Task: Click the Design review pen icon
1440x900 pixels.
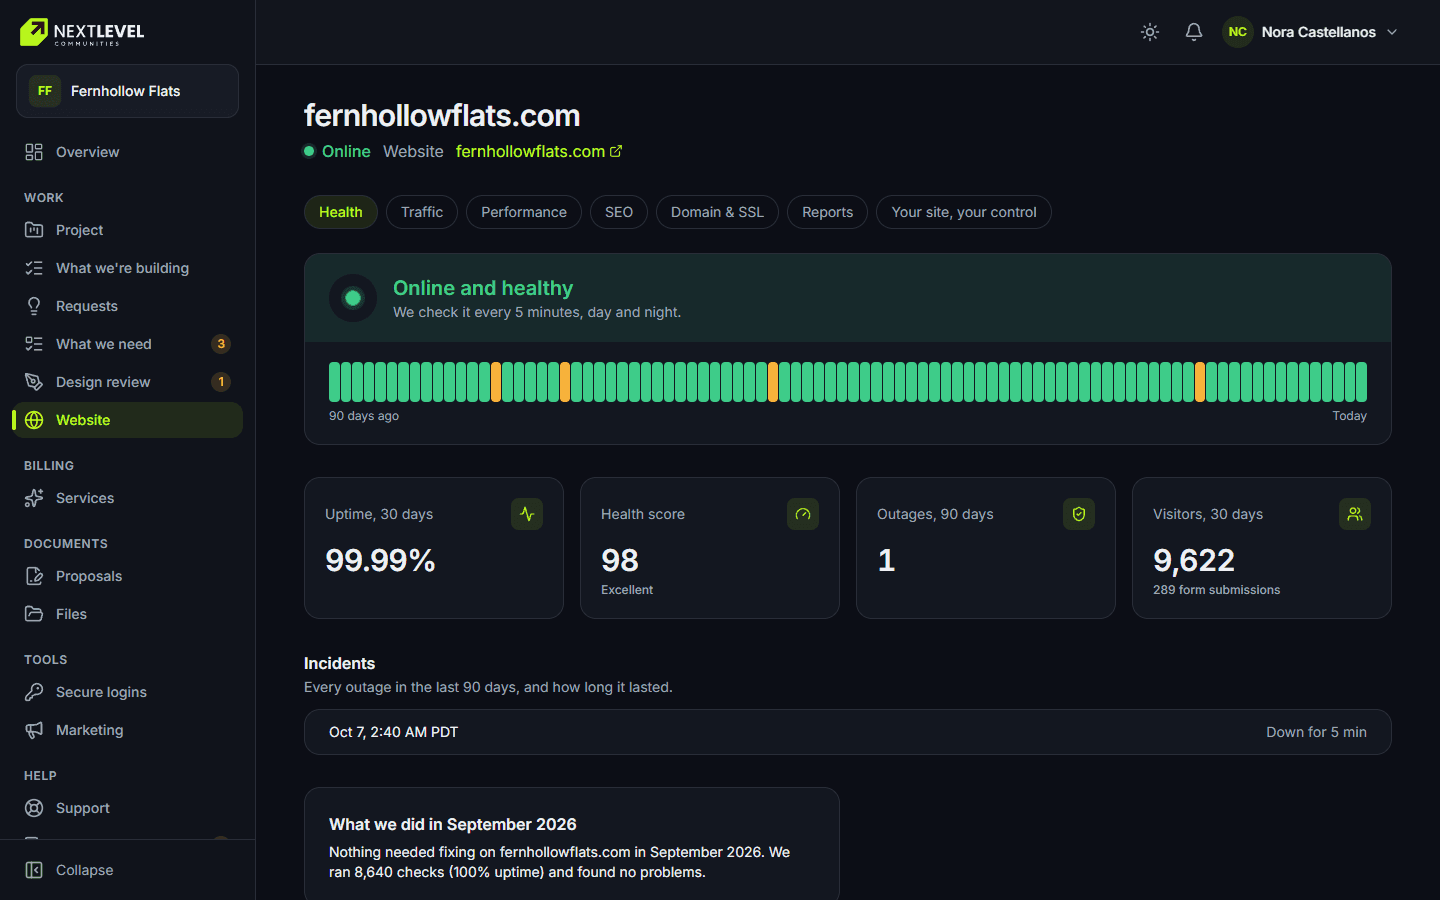Action: click(x=34, y=382)
